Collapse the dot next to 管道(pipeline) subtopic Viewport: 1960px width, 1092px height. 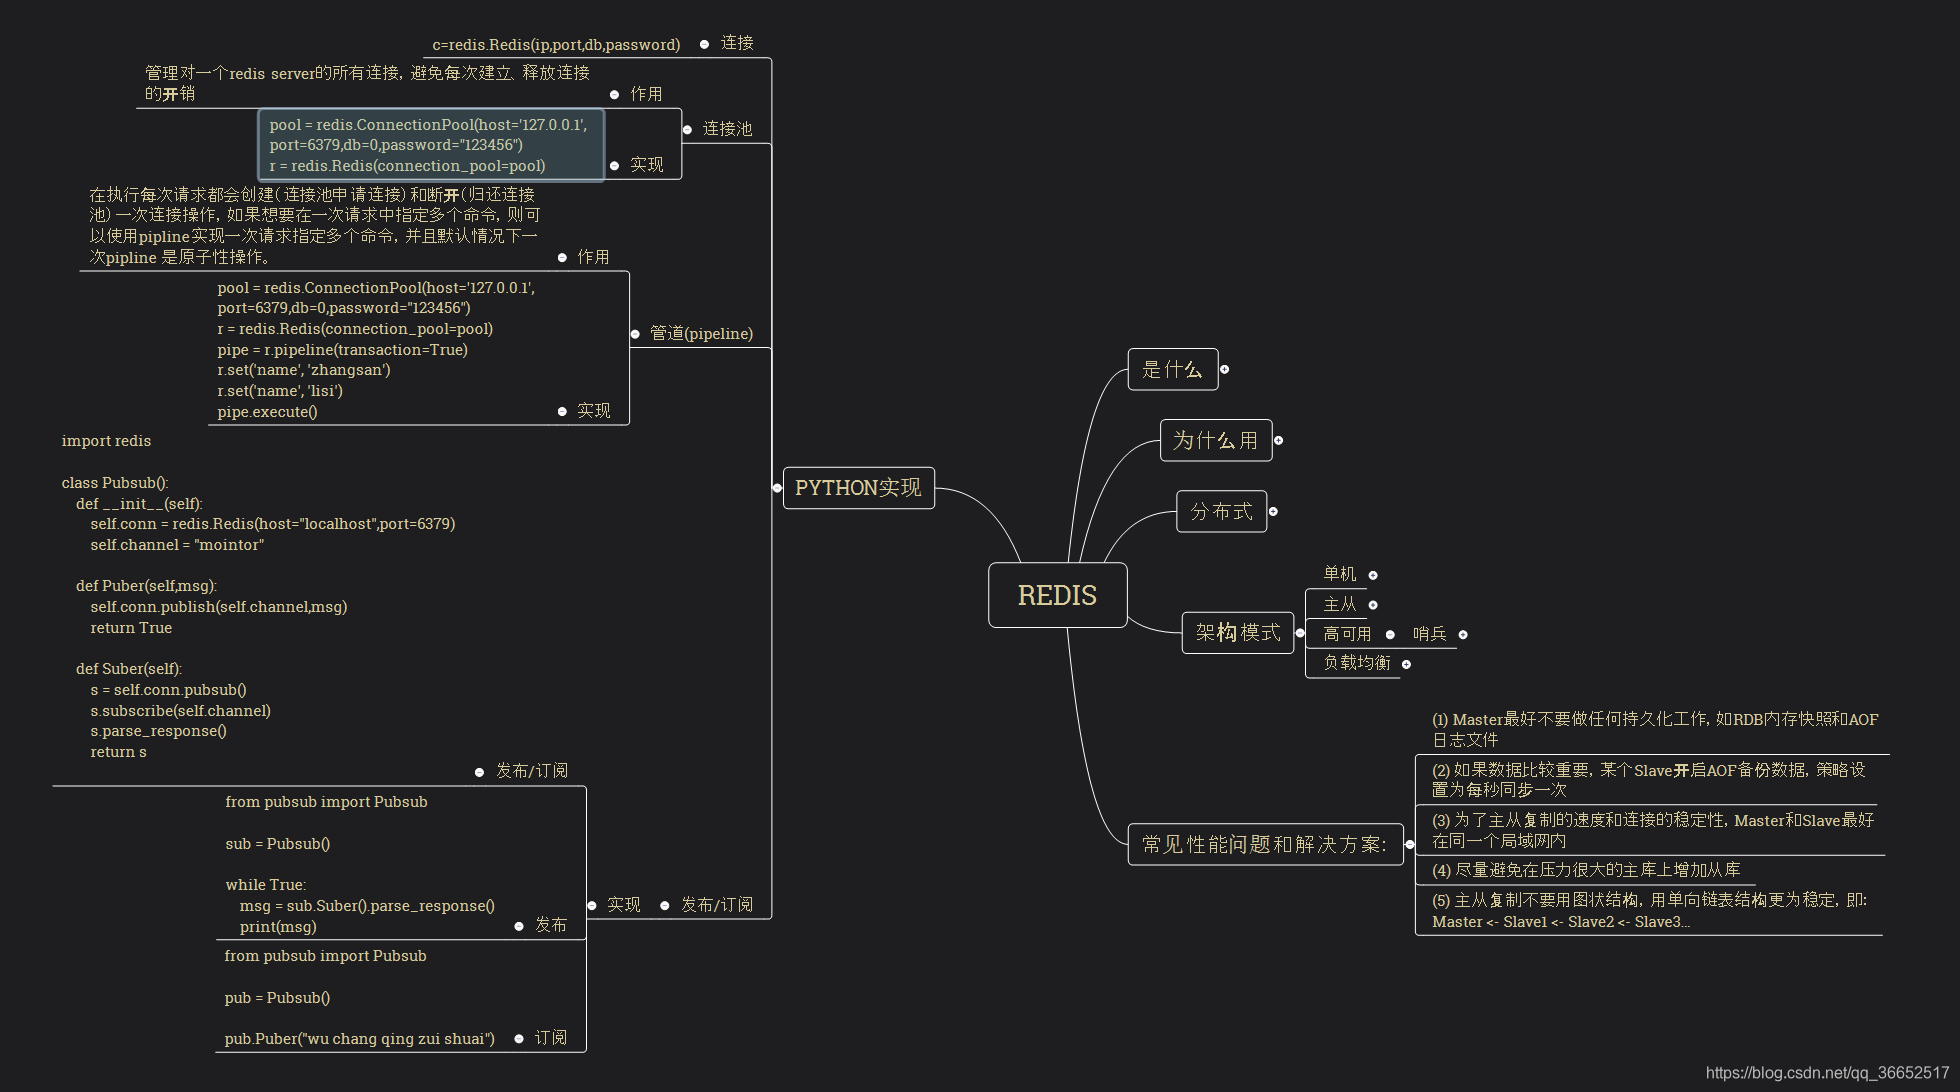635,334
